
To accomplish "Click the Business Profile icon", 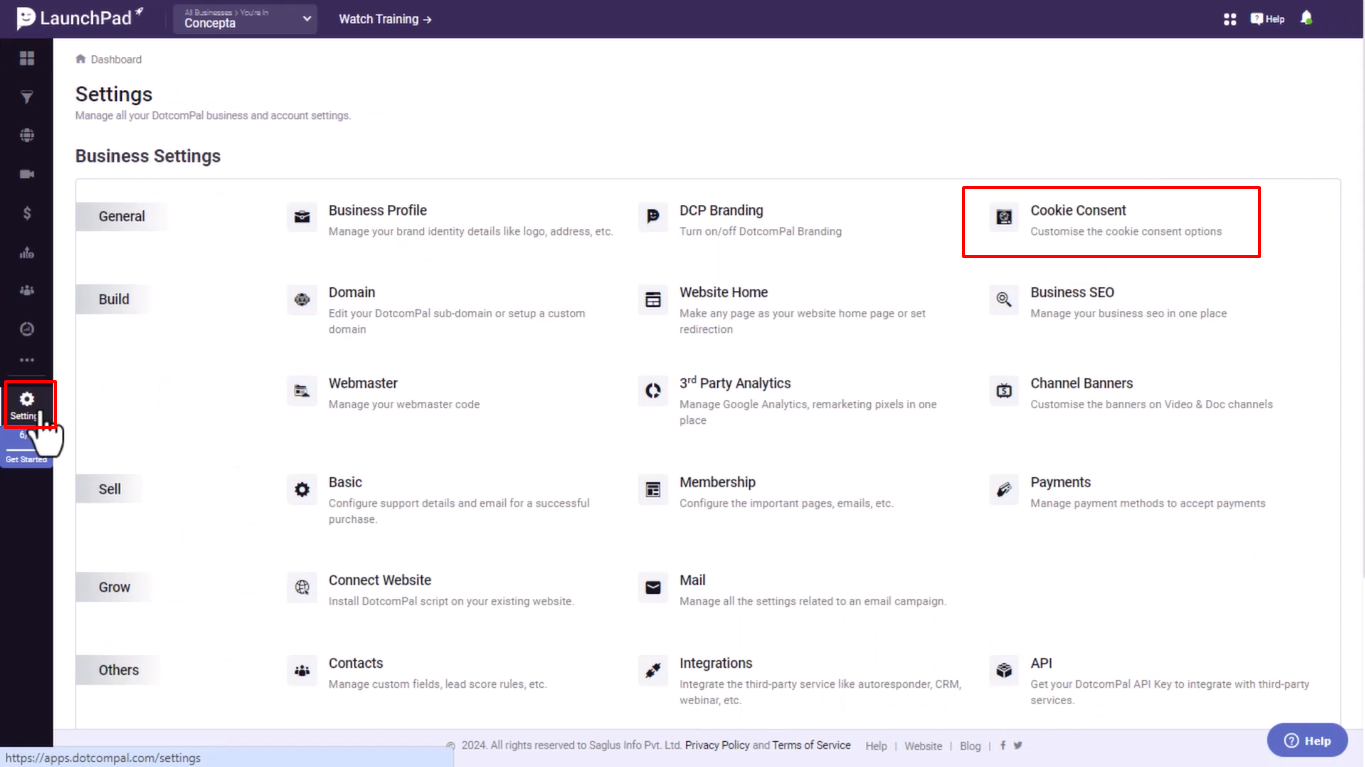I will pyautogui.click(x=302, y=217).
